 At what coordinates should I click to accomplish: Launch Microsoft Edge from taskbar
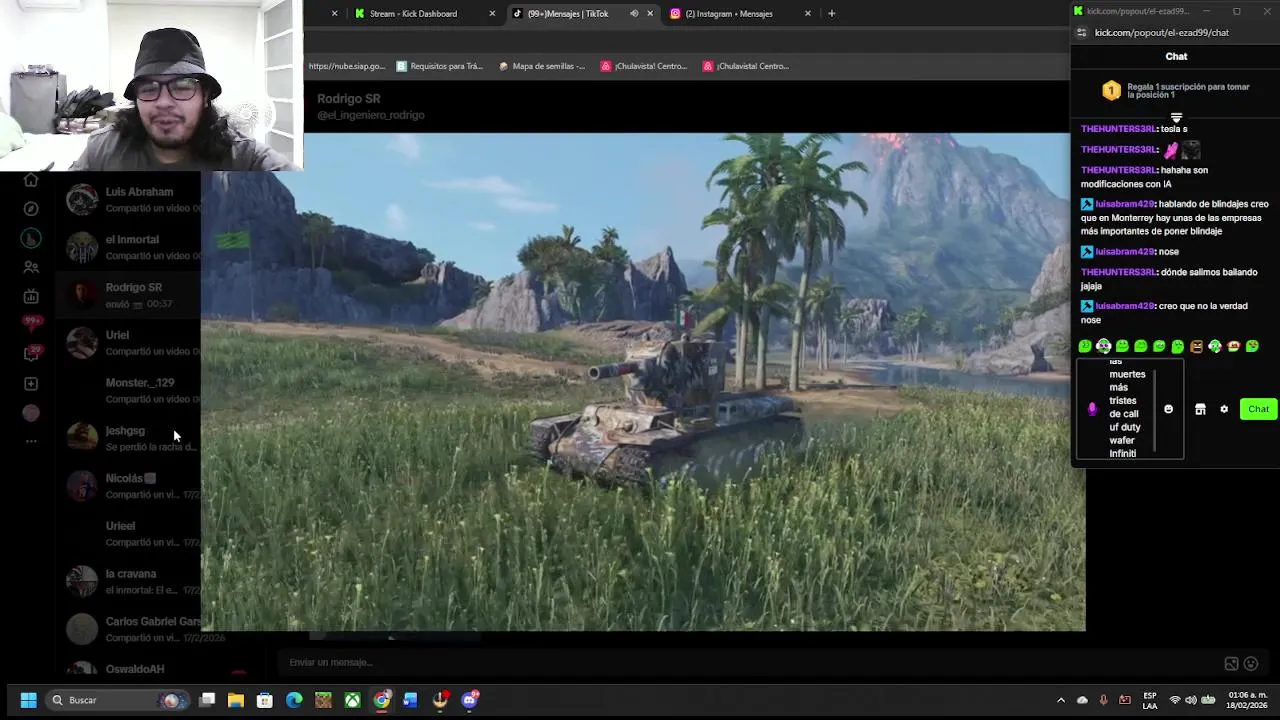coord(294,700)
